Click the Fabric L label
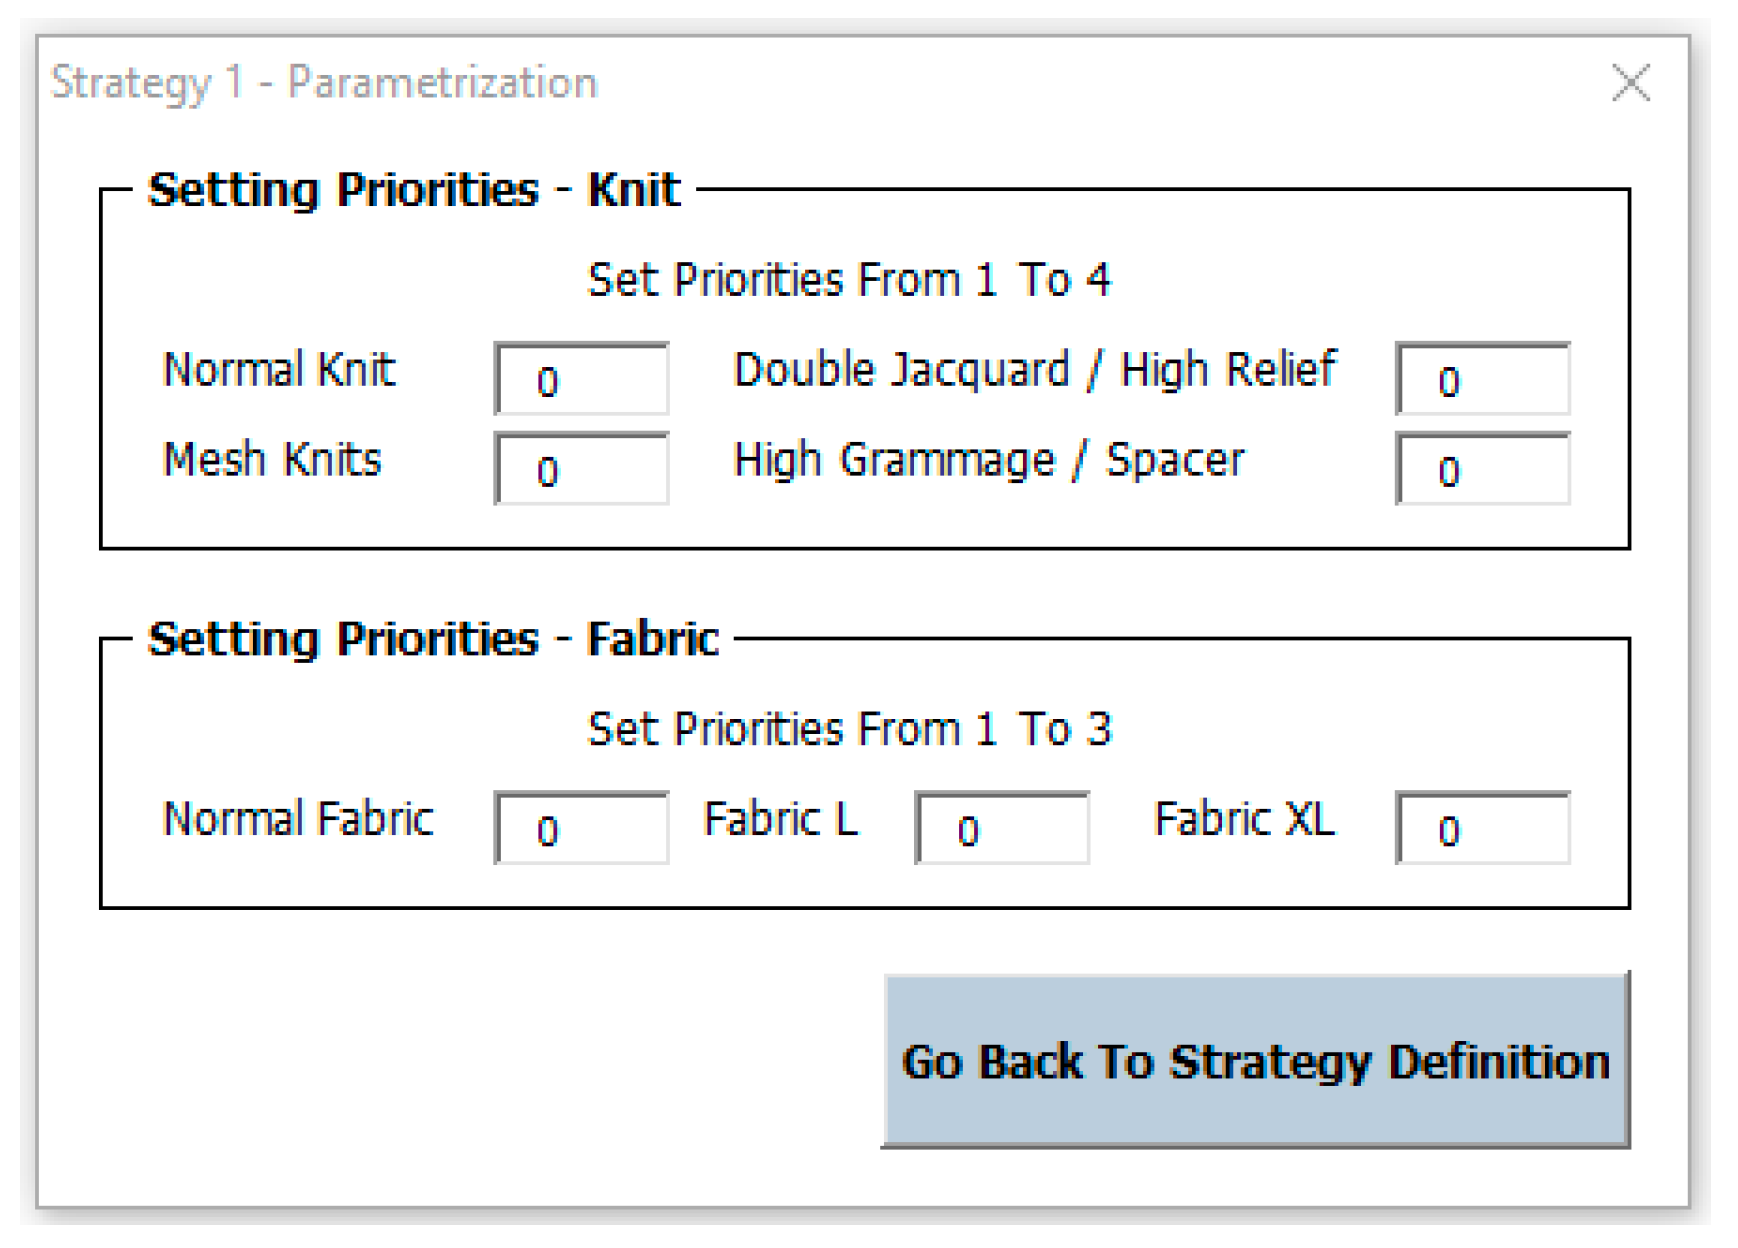The width and height of the screenshot is (1738, 1248). pos(780,819)
